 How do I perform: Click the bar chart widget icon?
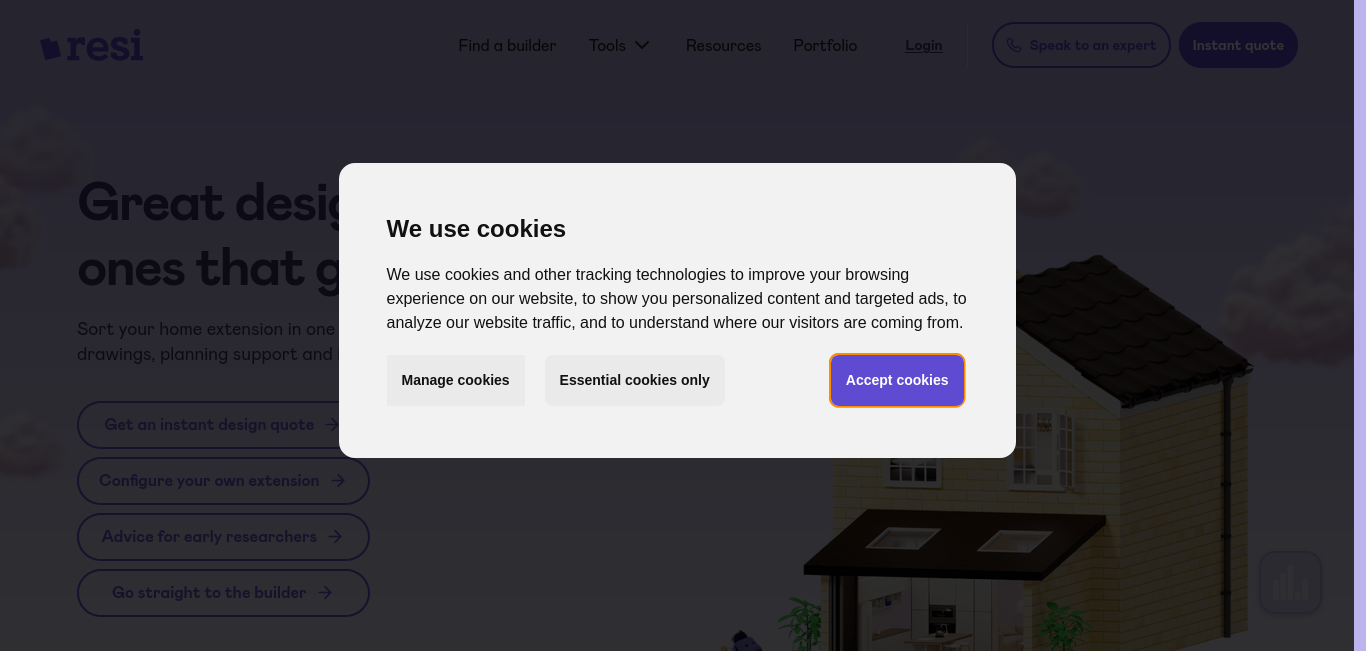(x=1290, y=582)
